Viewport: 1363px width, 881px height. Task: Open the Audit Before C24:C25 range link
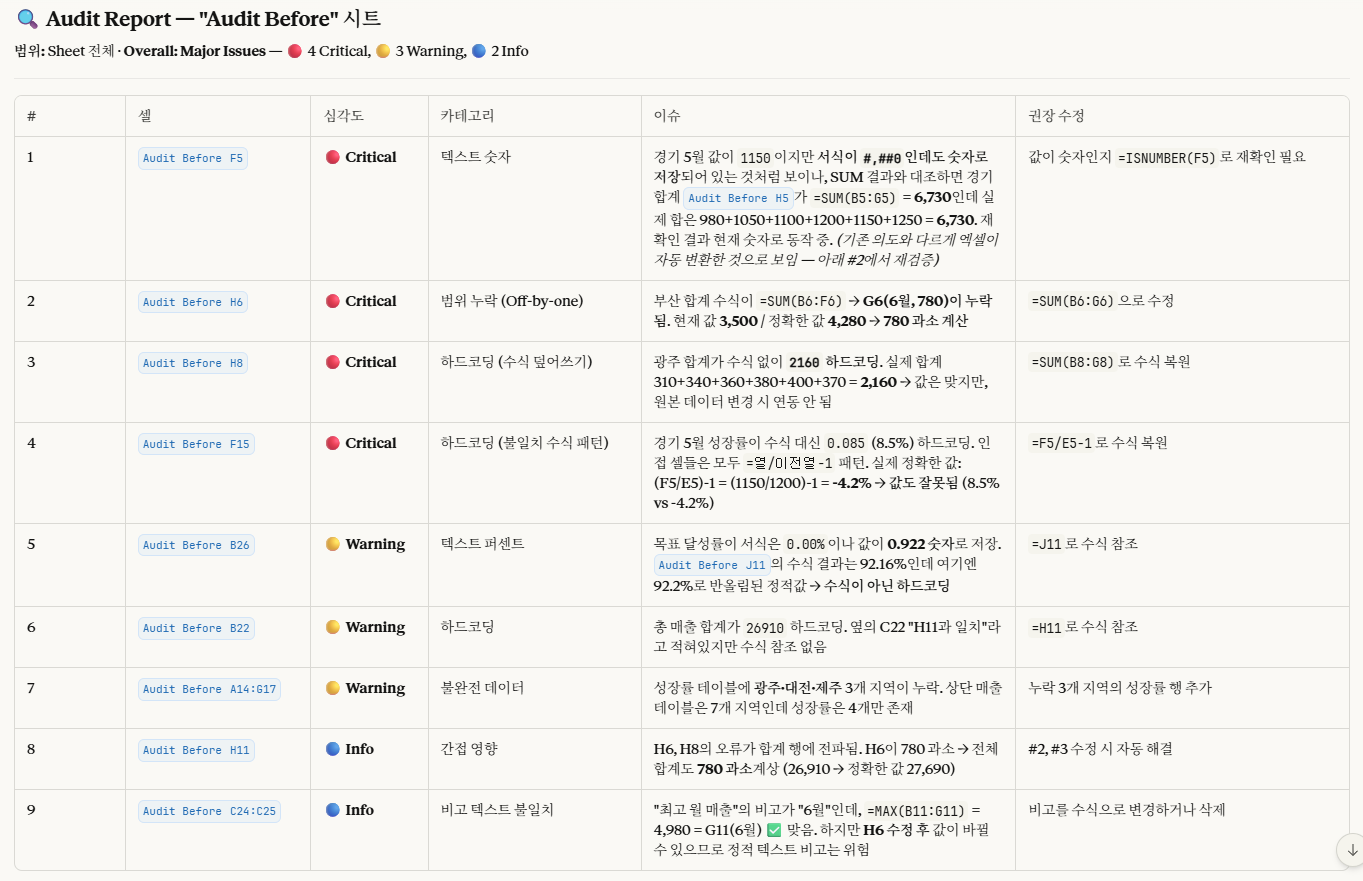coord(210,811)
